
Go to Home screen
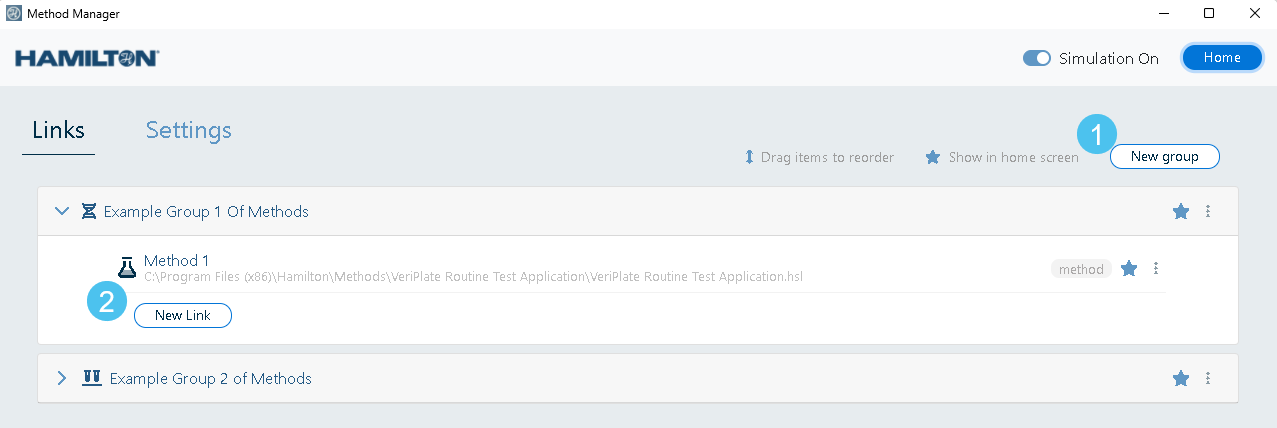(x=1221, y=58)
